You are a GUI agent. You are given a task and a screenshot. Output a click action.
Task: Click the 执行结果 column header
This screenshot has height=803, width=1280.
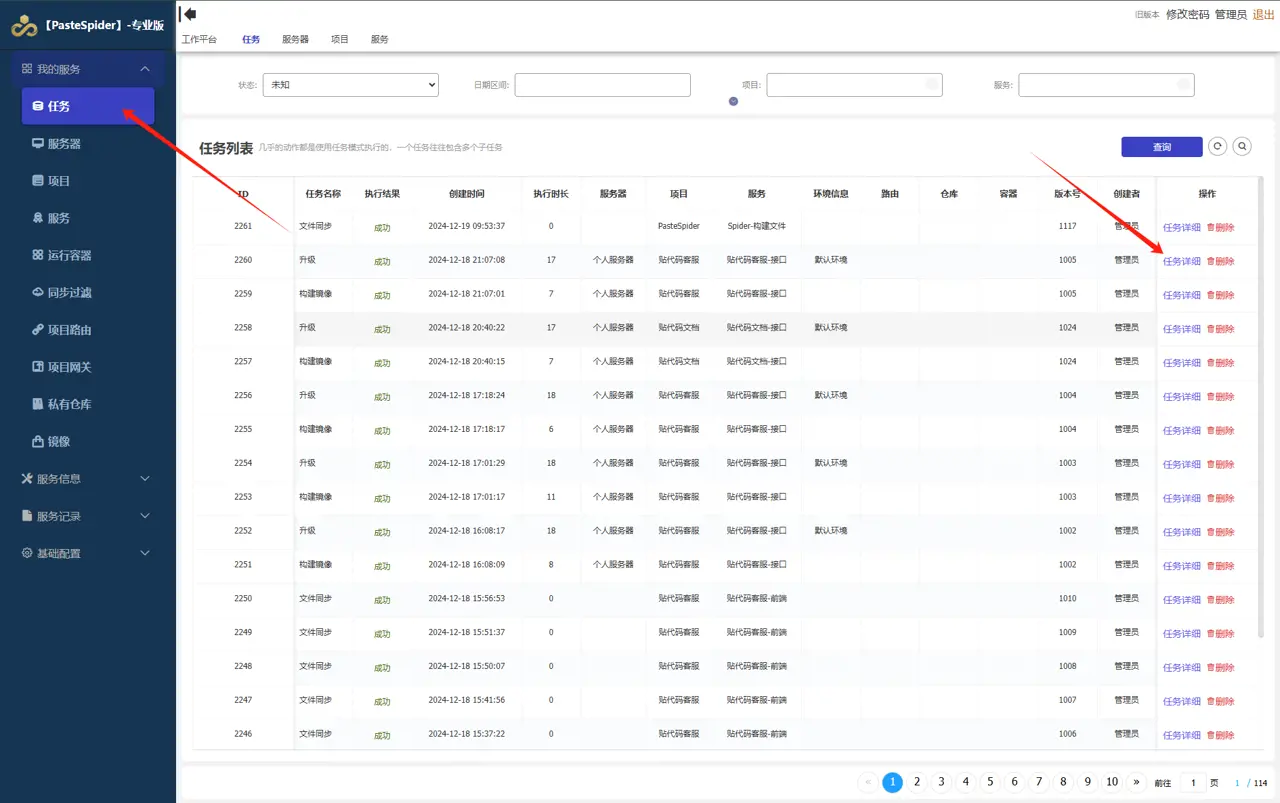(382, 194)
